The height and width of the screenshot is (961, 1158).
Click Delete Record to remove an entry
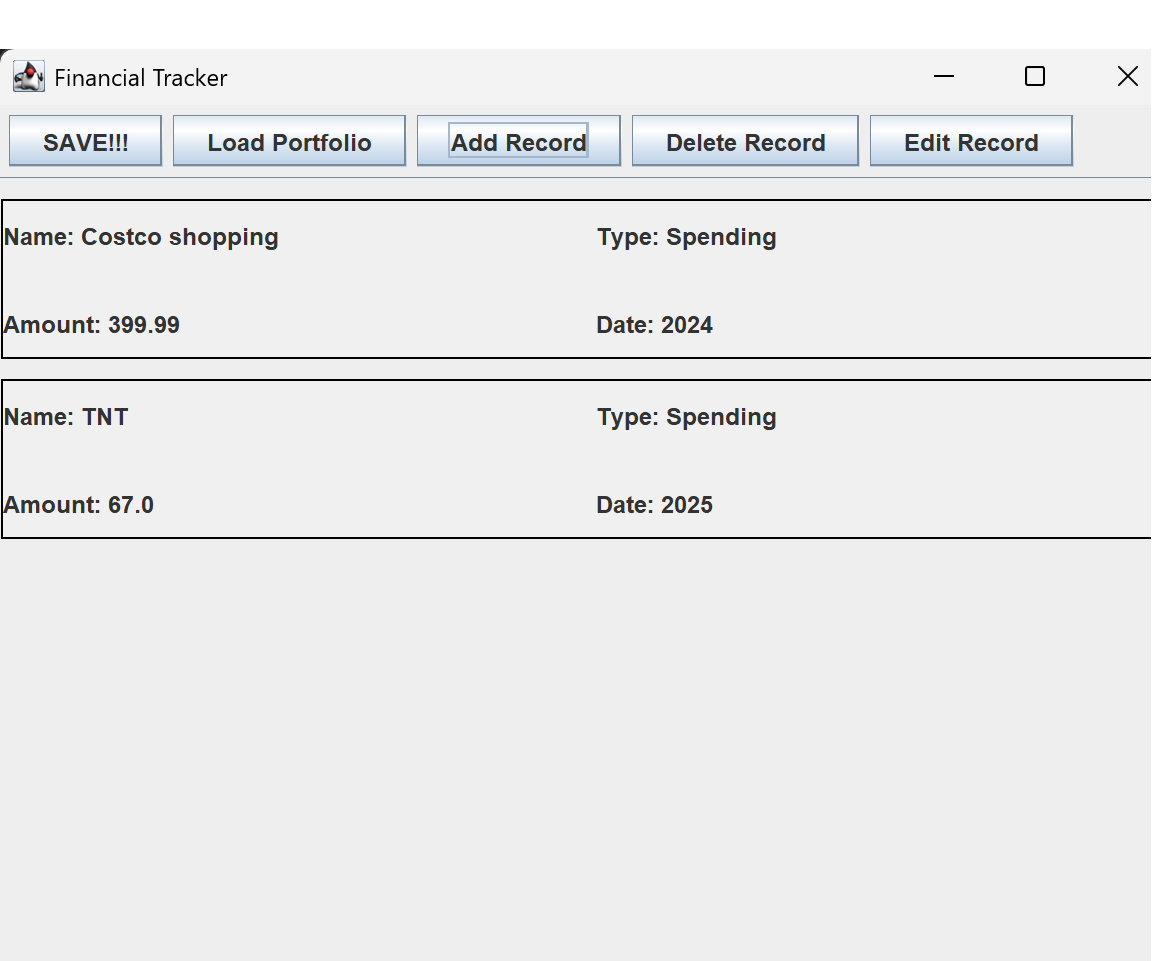(x=745, y=142)
